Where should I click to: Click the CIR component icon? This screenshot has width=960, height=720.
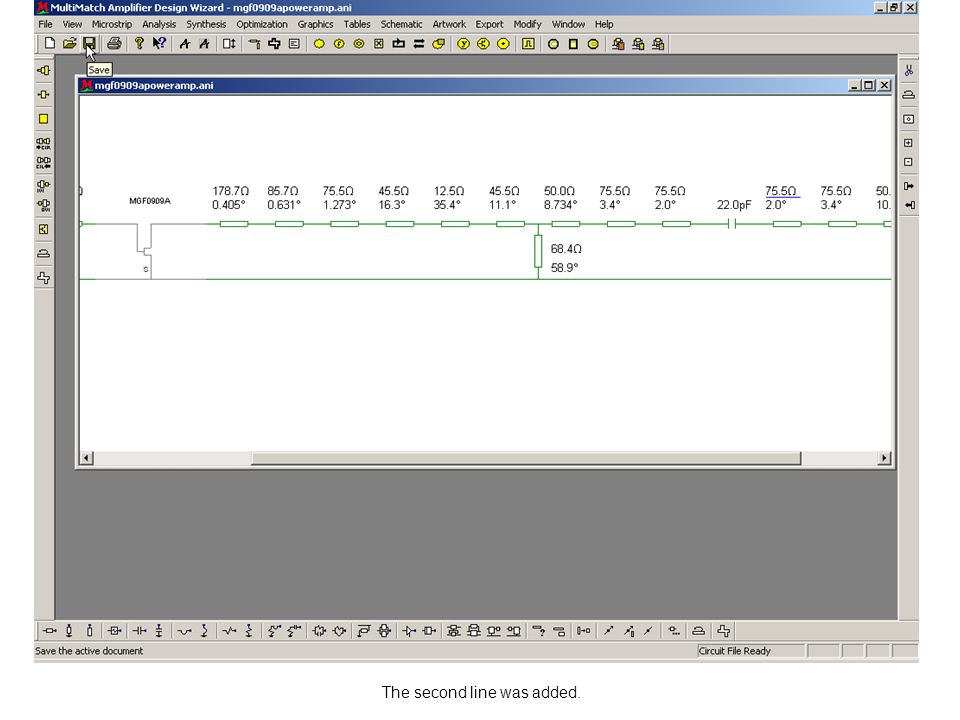pos(43,144)
